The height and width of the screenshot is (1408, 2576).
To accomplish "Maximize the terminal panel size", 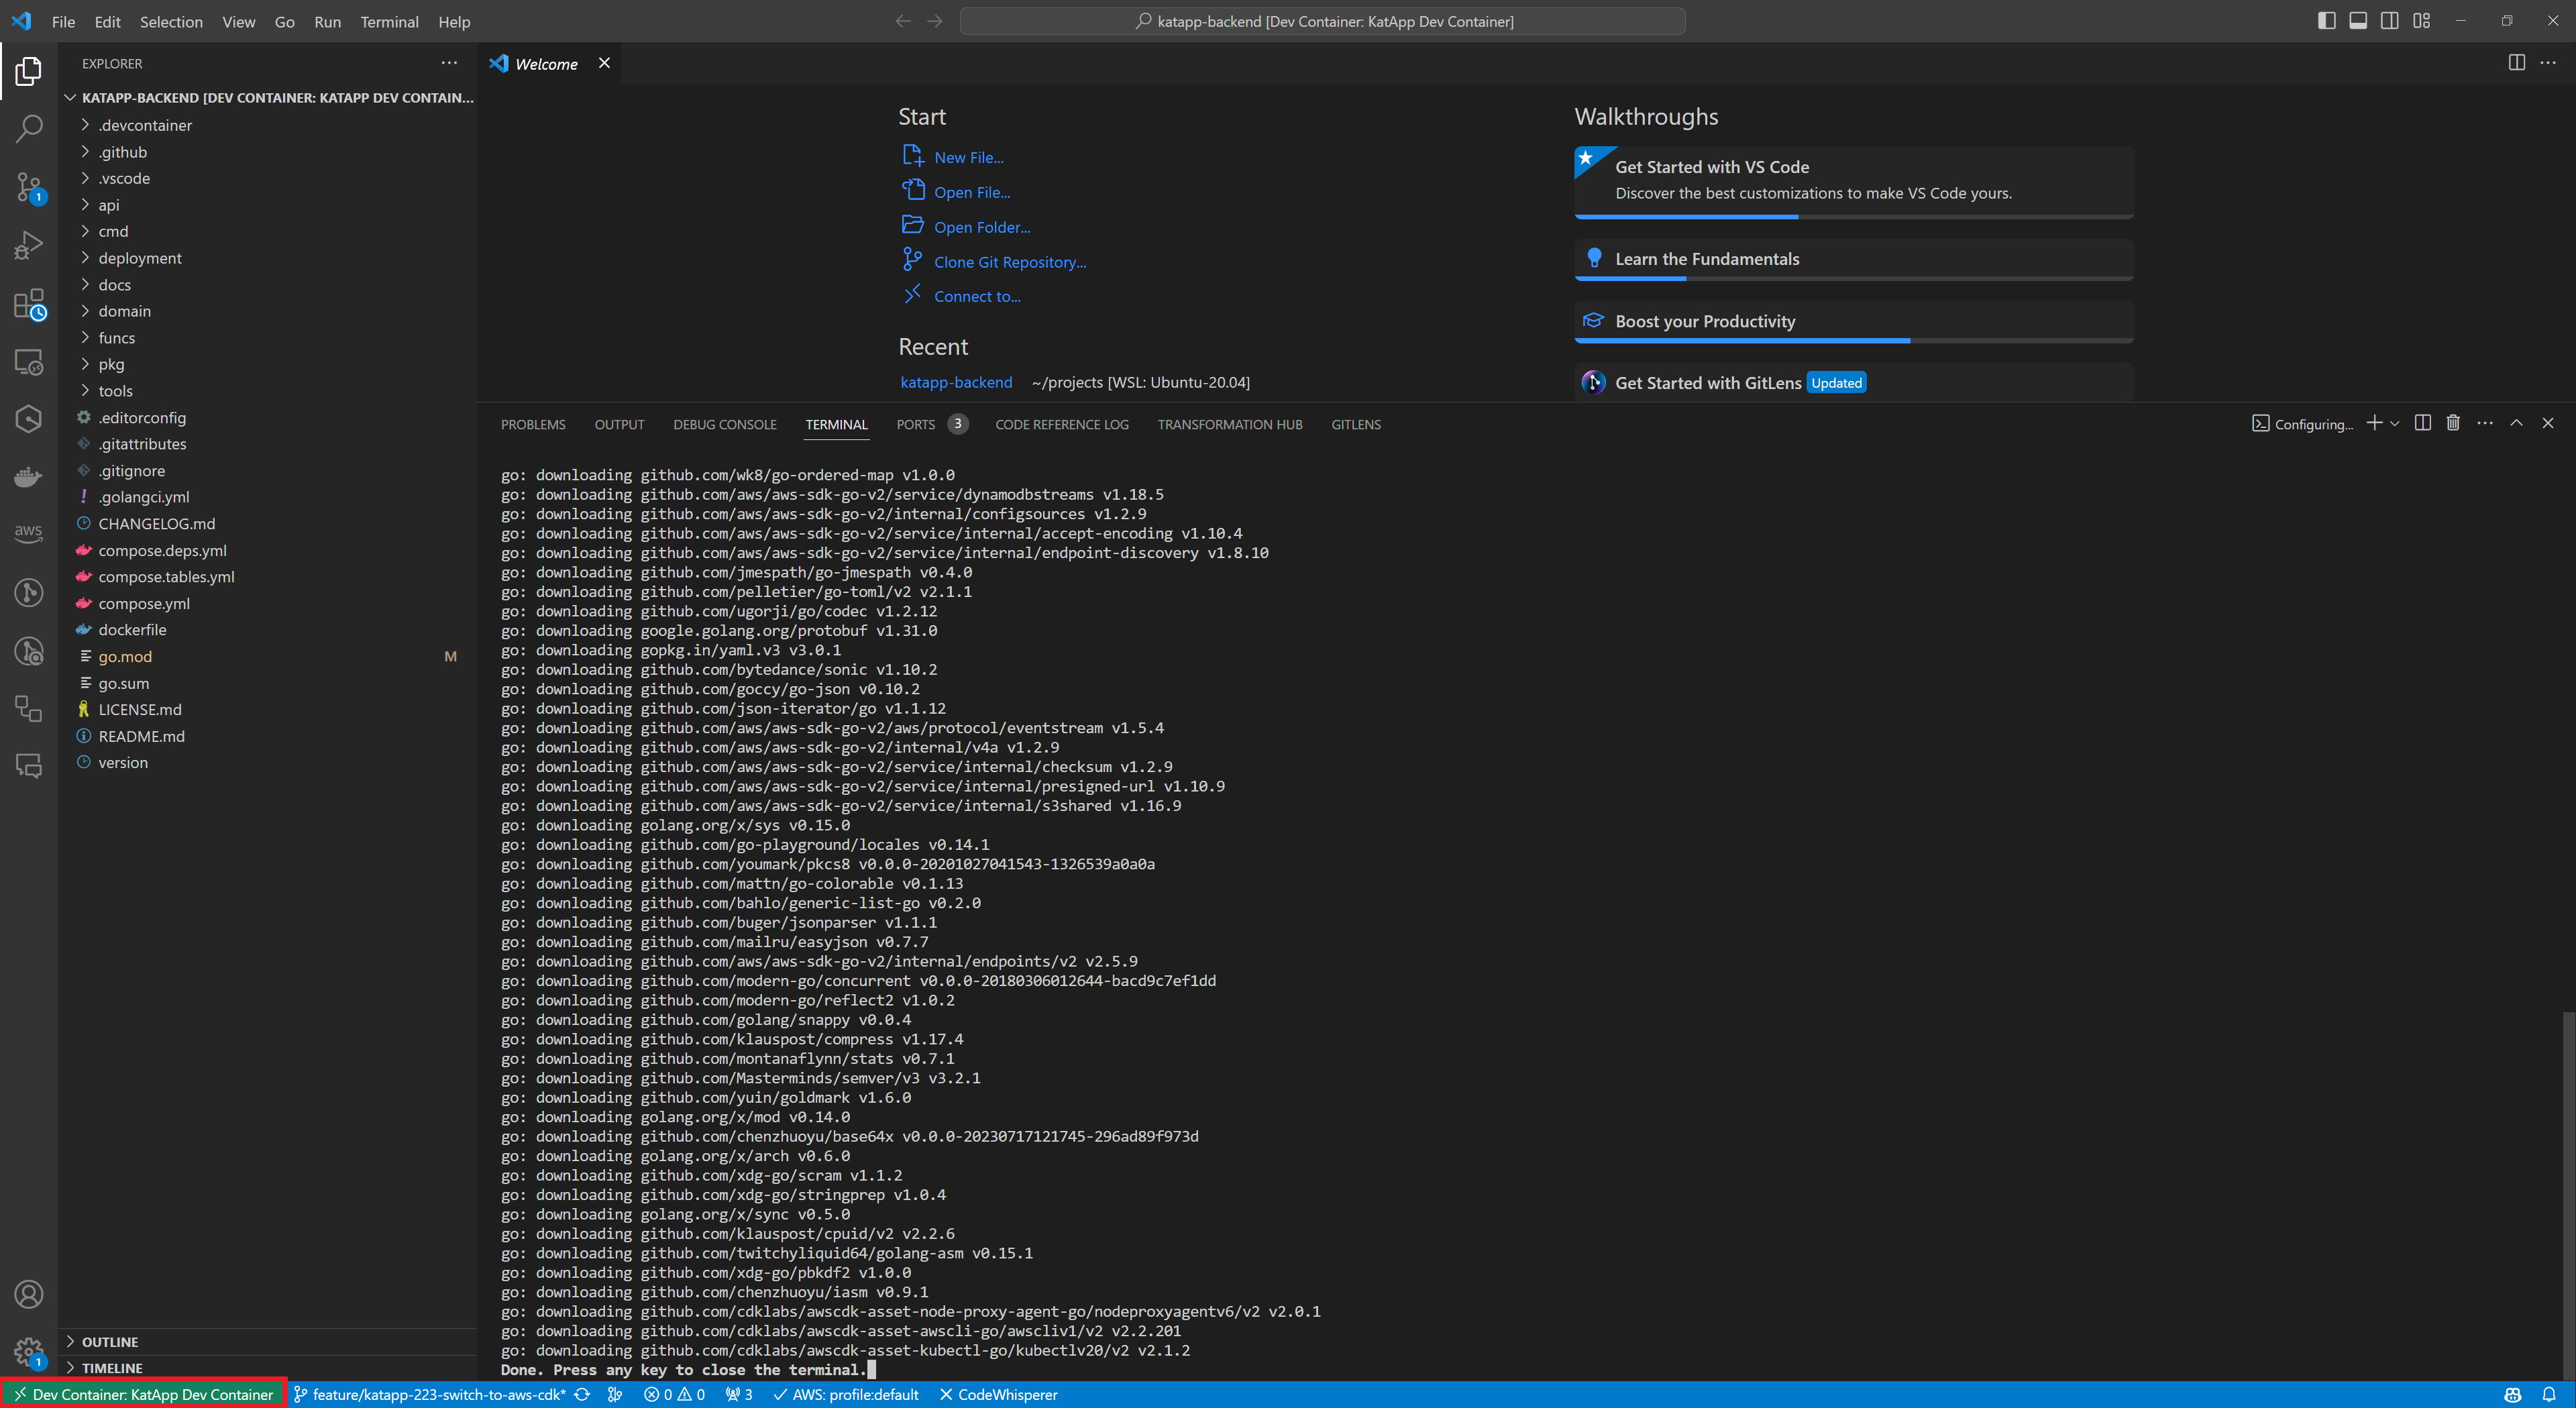I will pyautogui.click(x=2516, y=423).
